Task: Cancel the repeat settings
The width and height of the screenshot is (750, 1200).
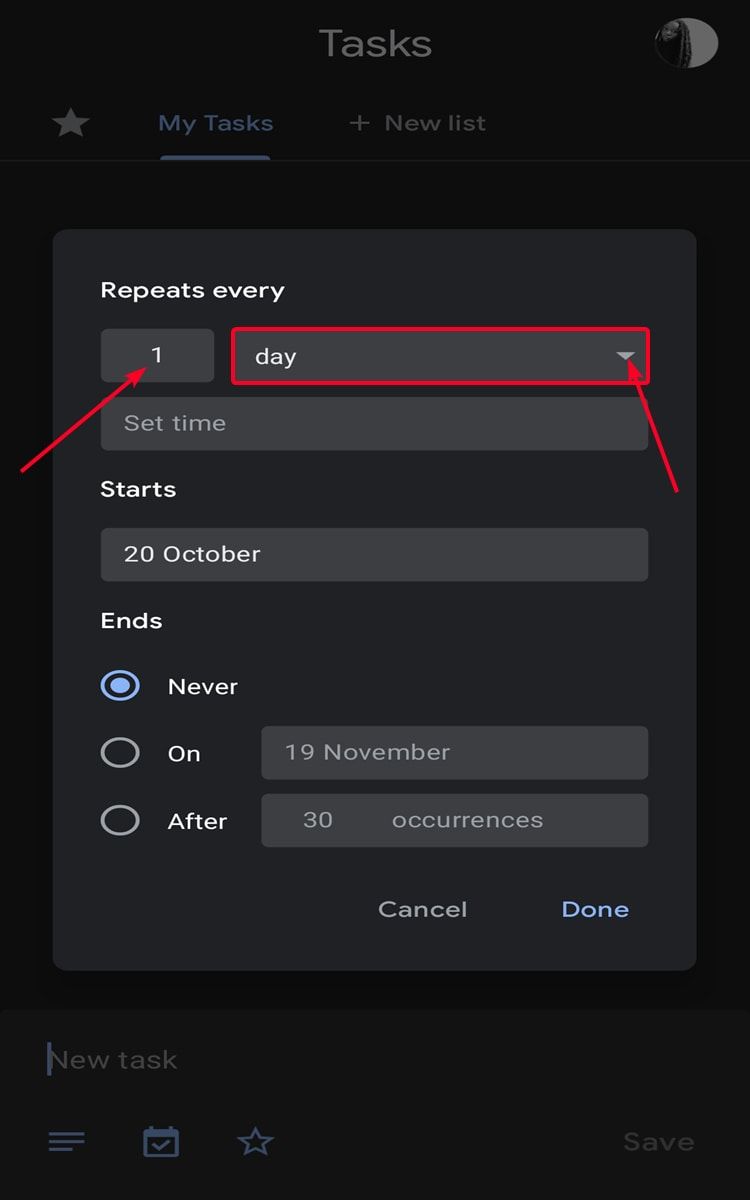Action: tap(422, 909)
